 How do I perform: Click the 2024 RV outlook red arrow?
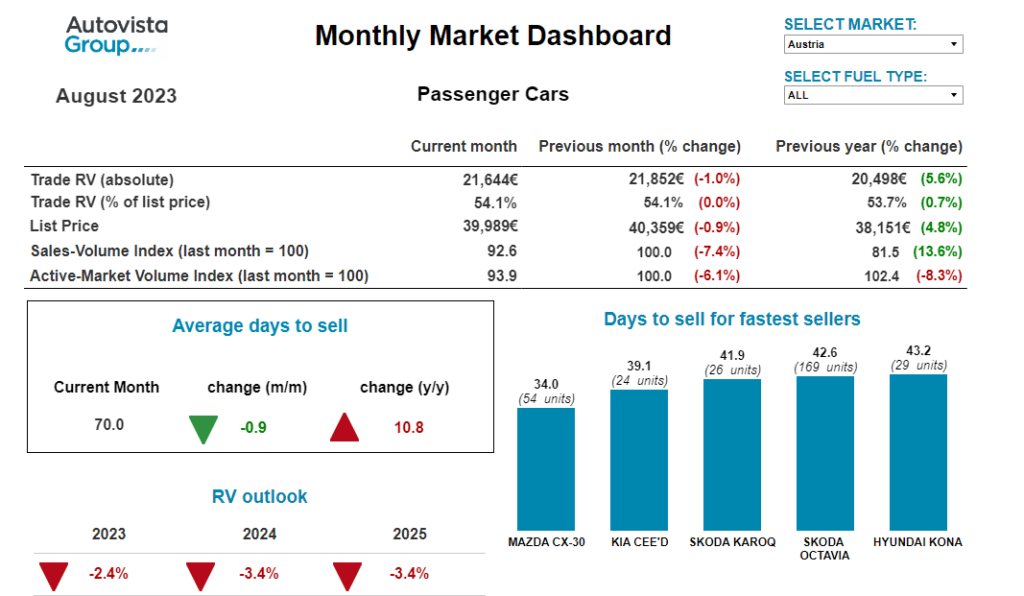201,575
